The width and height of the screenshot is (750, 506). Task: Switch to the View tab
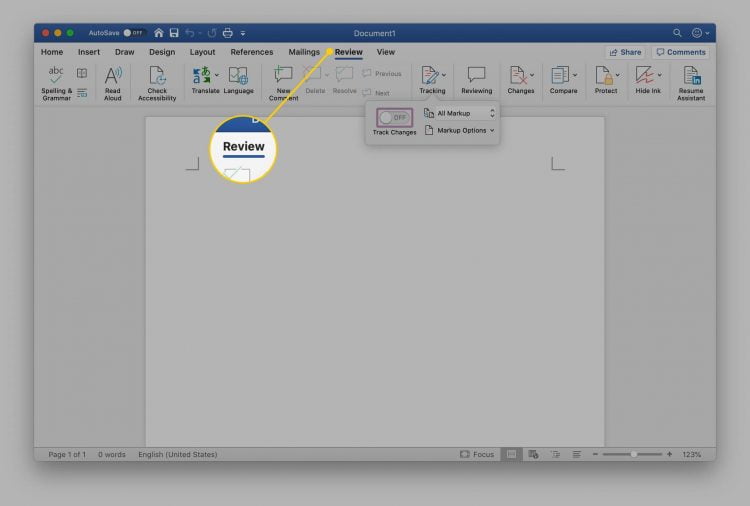pyautogui.click(x=386, y=52)
